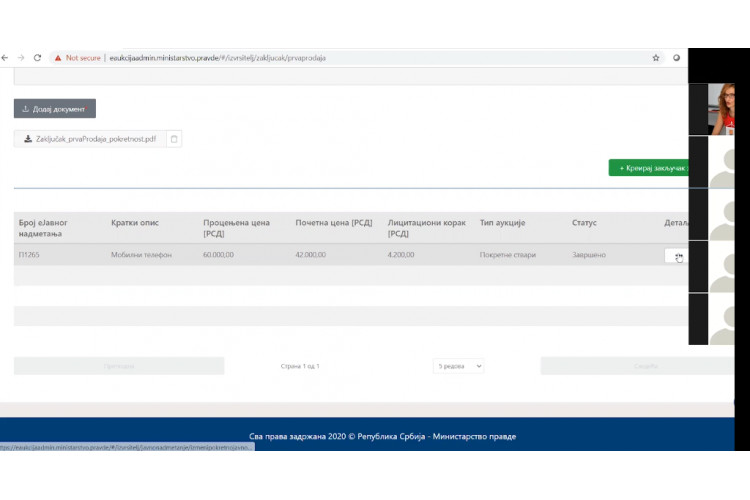This screenshot has width=750, height=500.
Task: Click the Процењена цена column header
Action: point(236,228)
